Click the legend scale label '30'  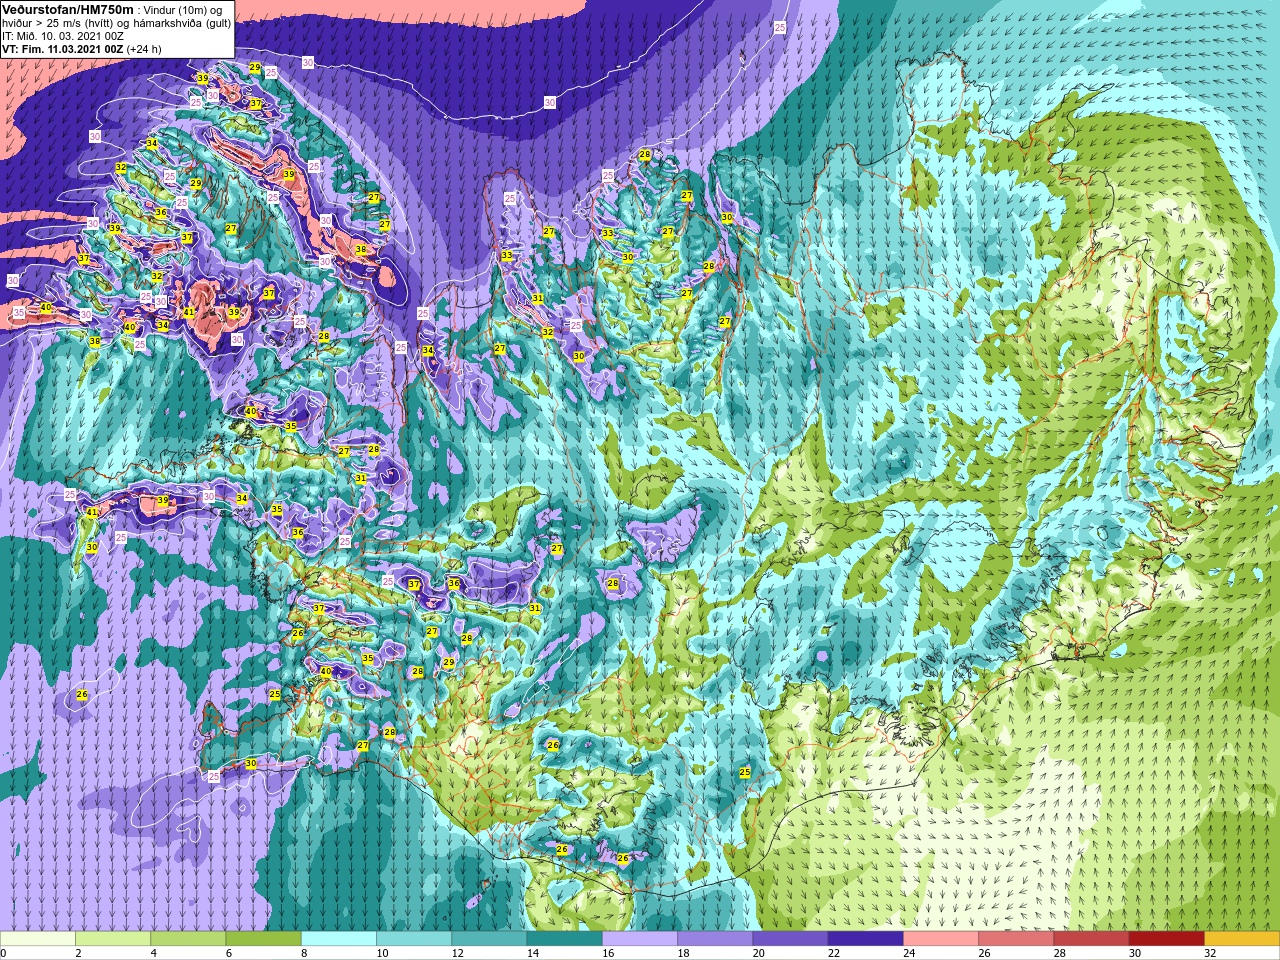pos(1134,953)
